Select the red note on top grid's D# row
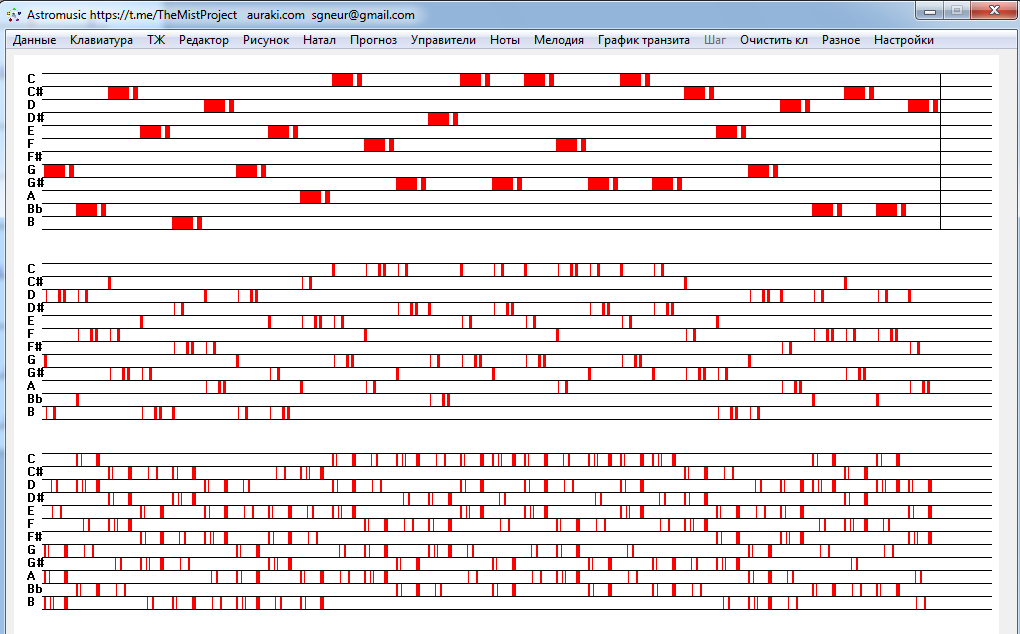Viewport: 1020px width, 634px height. tap(438, 119)
